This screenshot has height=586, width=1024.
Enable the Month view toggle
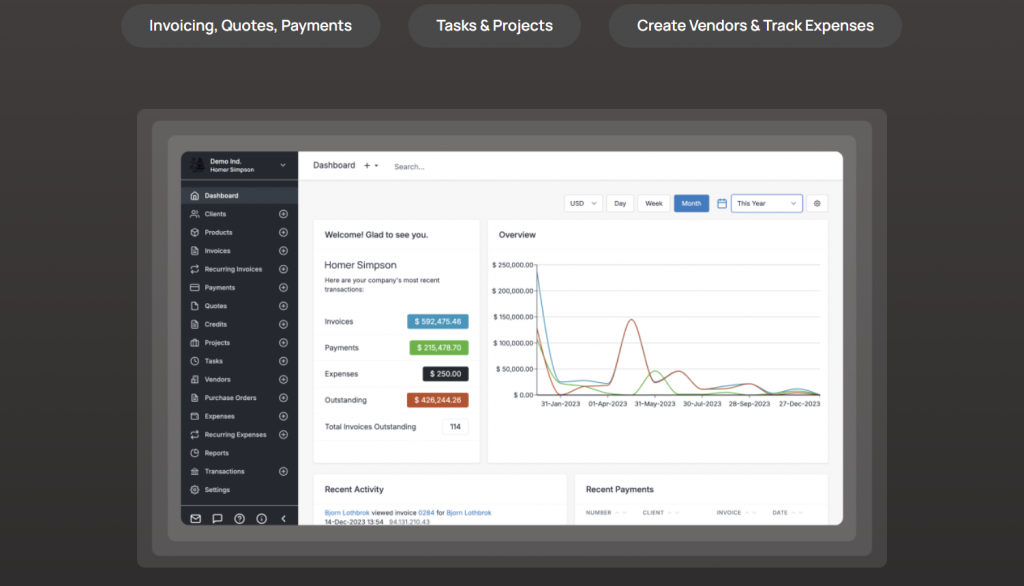pos(691,203)
